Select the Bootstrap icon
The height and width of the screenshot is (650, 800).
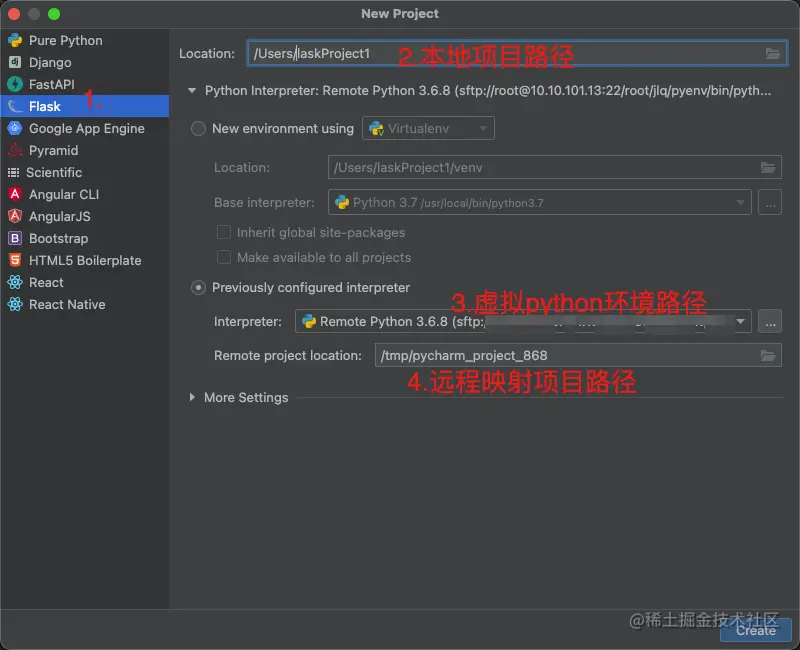pyautogui.click(x=15, y=238)
